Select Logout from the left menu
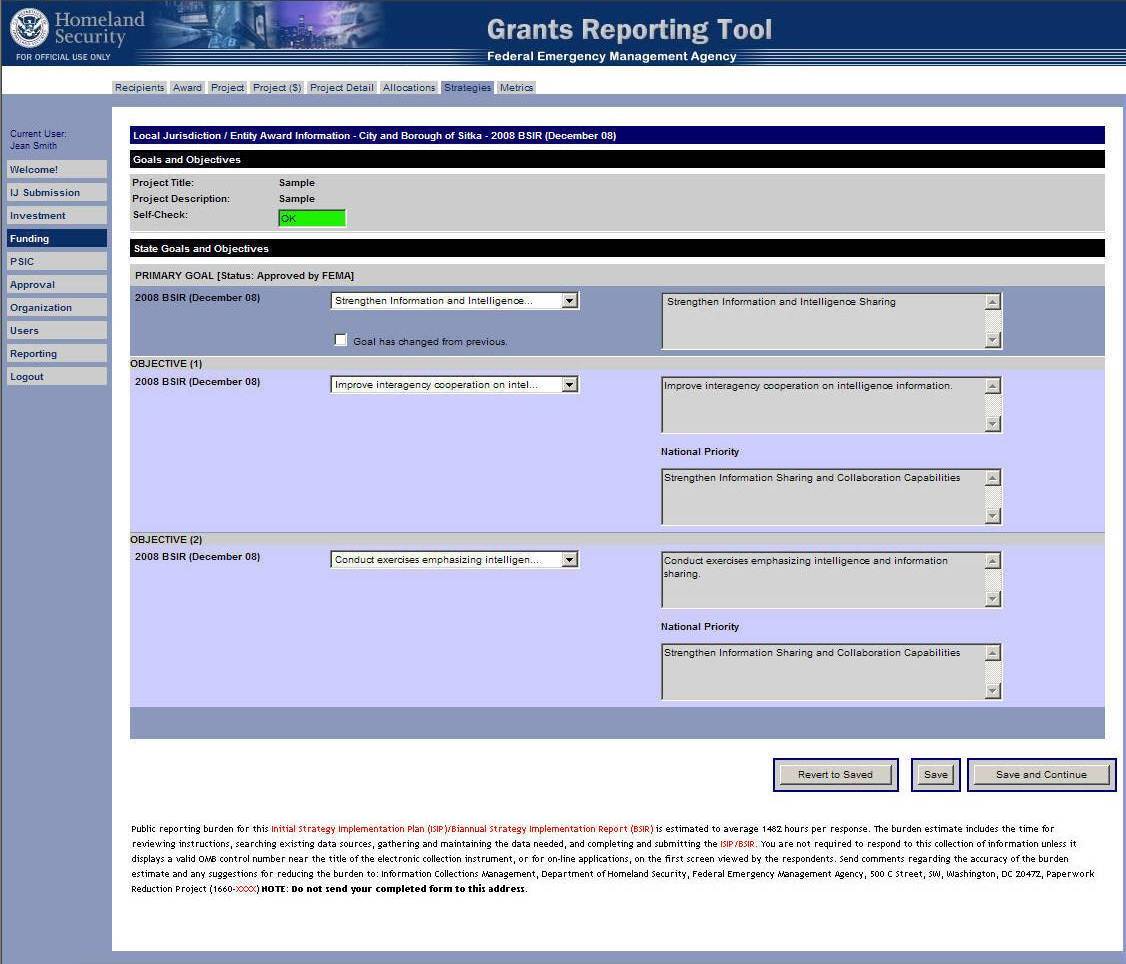Screen dimensions: 1126x964 (56, 377)
